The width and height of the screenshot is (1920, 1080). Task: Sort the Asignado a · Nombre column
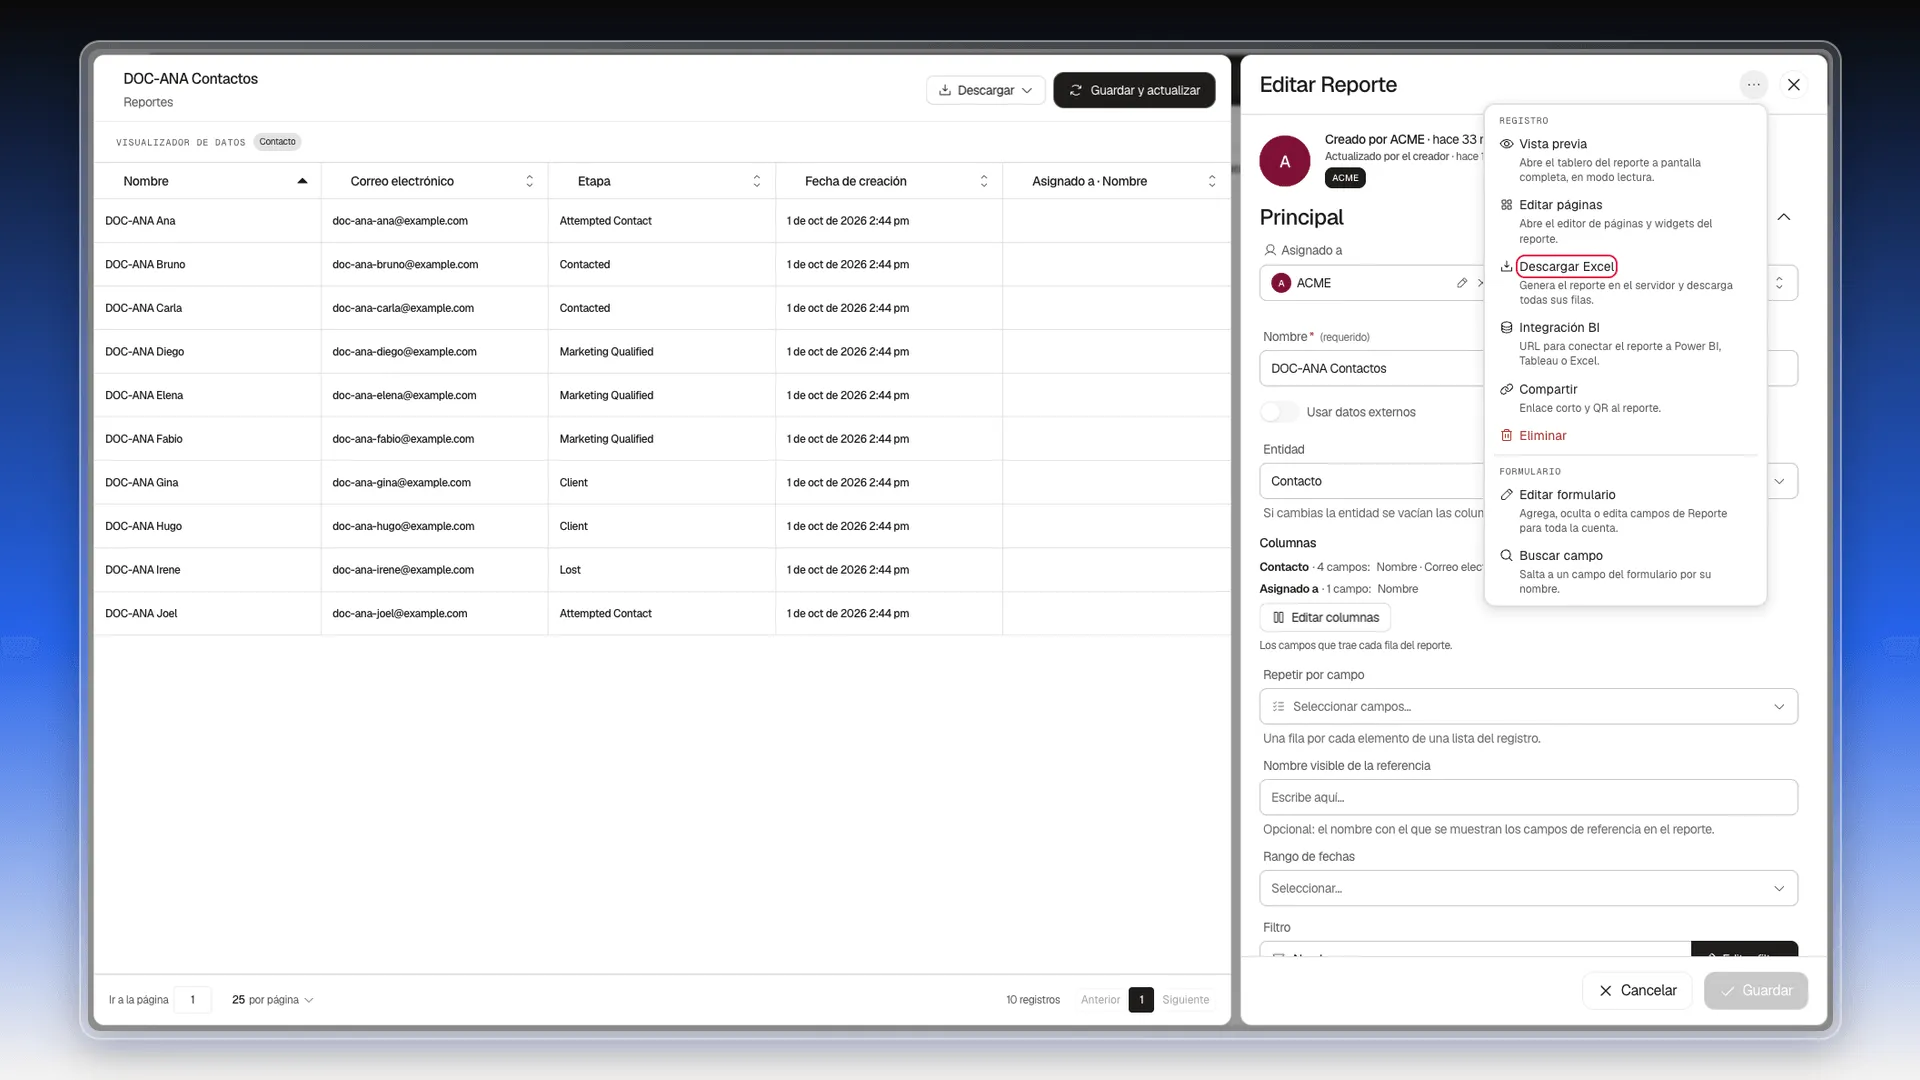click(1212, 181)
